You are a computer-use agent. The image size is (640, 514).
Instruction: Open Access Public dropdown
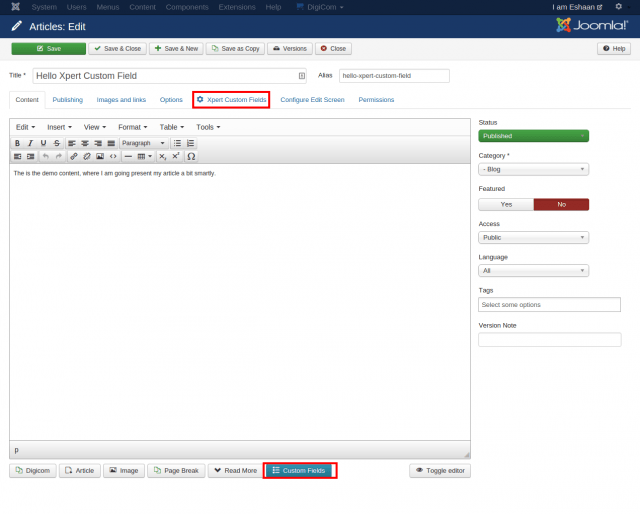click(533, 237)
